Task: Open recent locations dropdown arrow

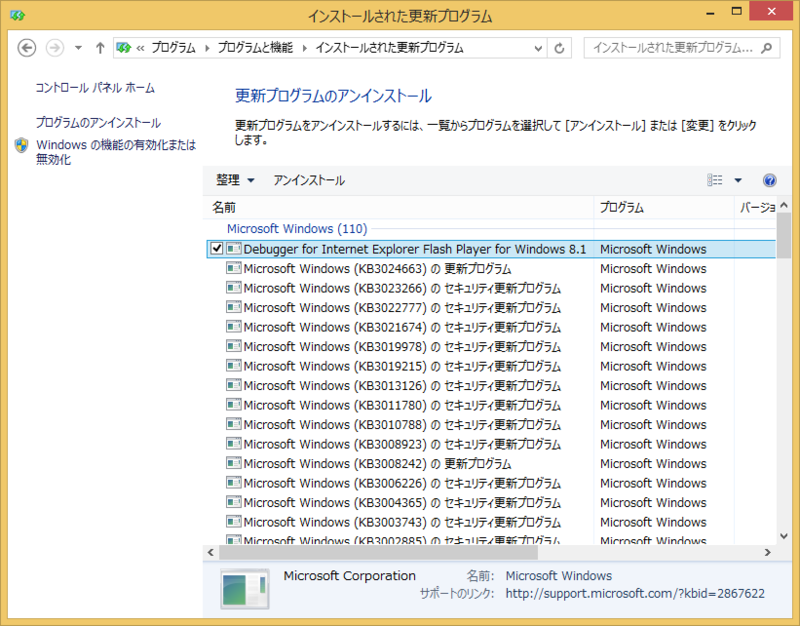Action: (78, 48)
